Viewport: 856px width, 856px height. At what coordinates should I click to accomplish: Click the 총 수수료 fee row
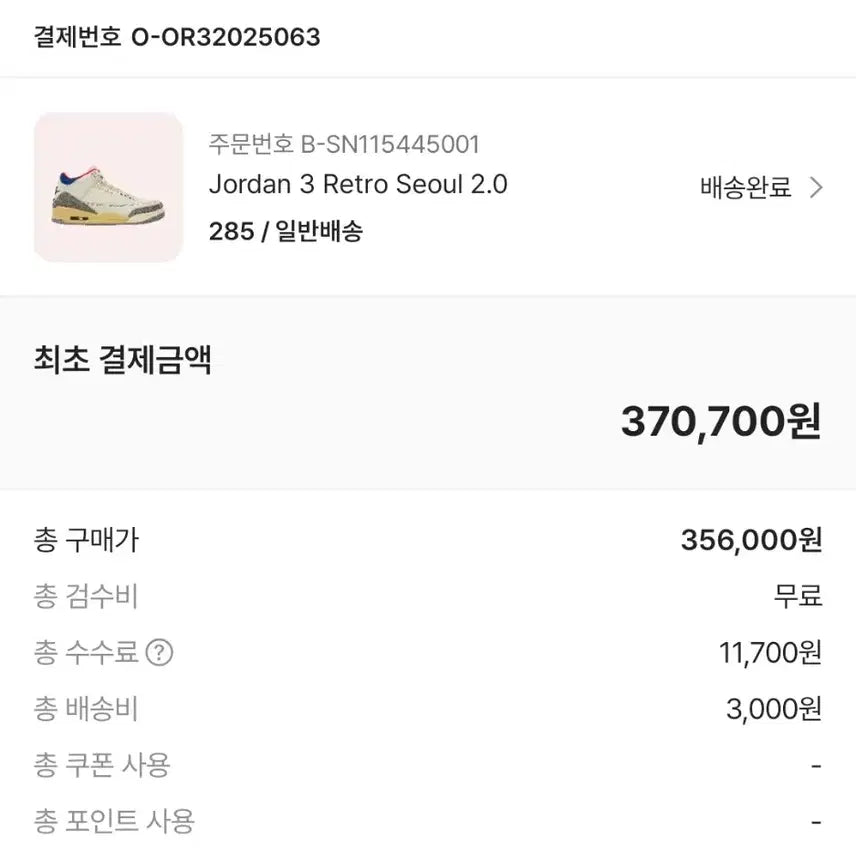(x=97, y=653)
